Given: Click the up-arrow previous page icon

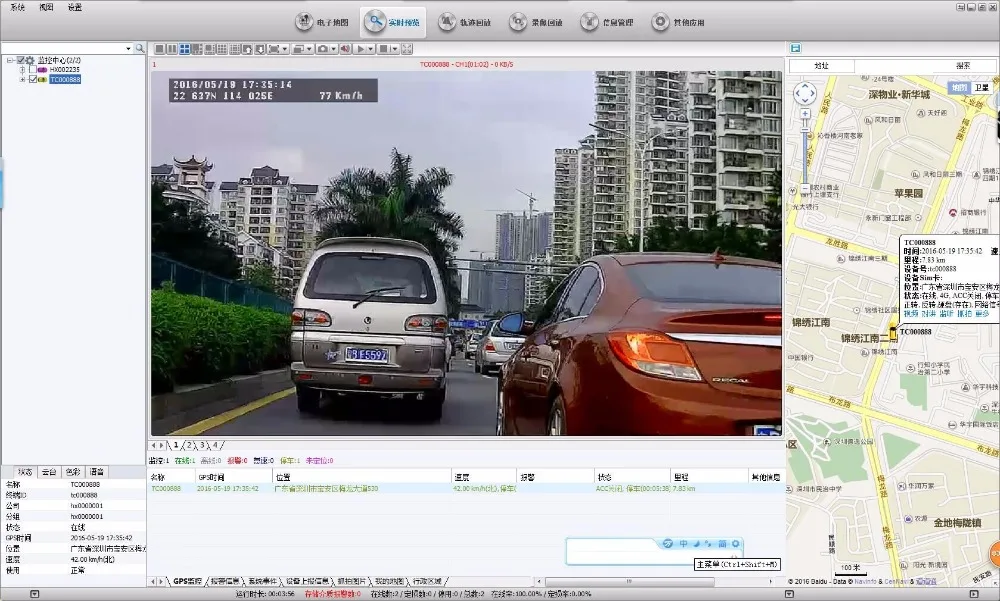Looking at the screenshot, I should 247,49.
